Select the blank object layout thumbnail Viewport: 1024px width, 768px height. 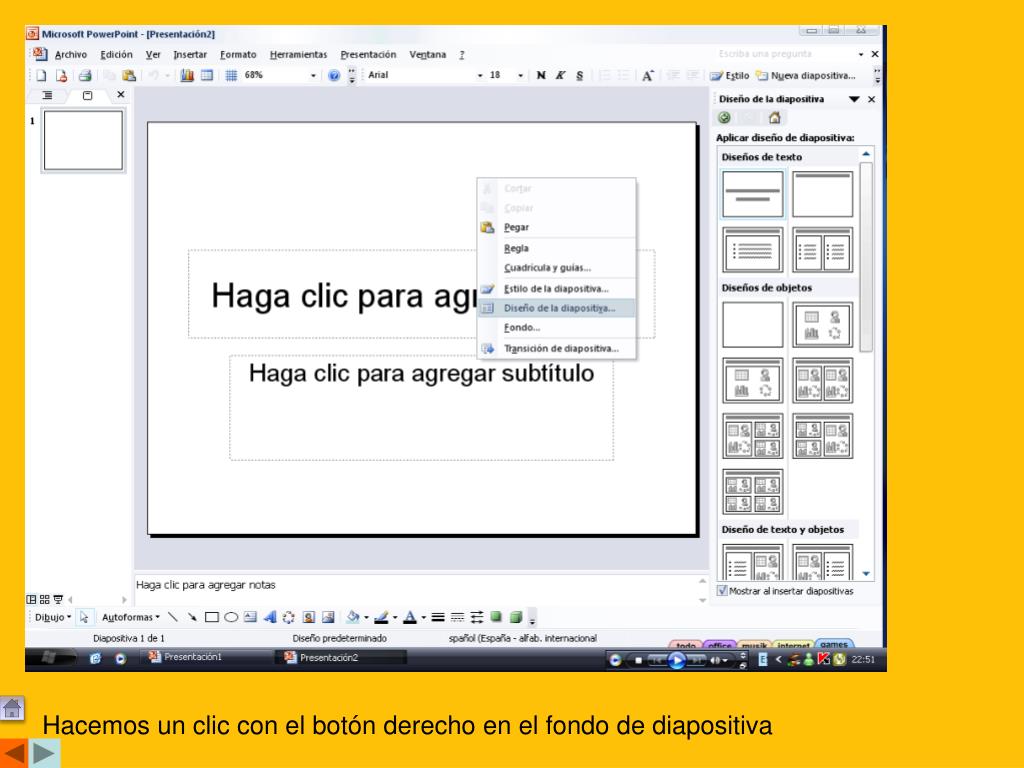point(753,325)
